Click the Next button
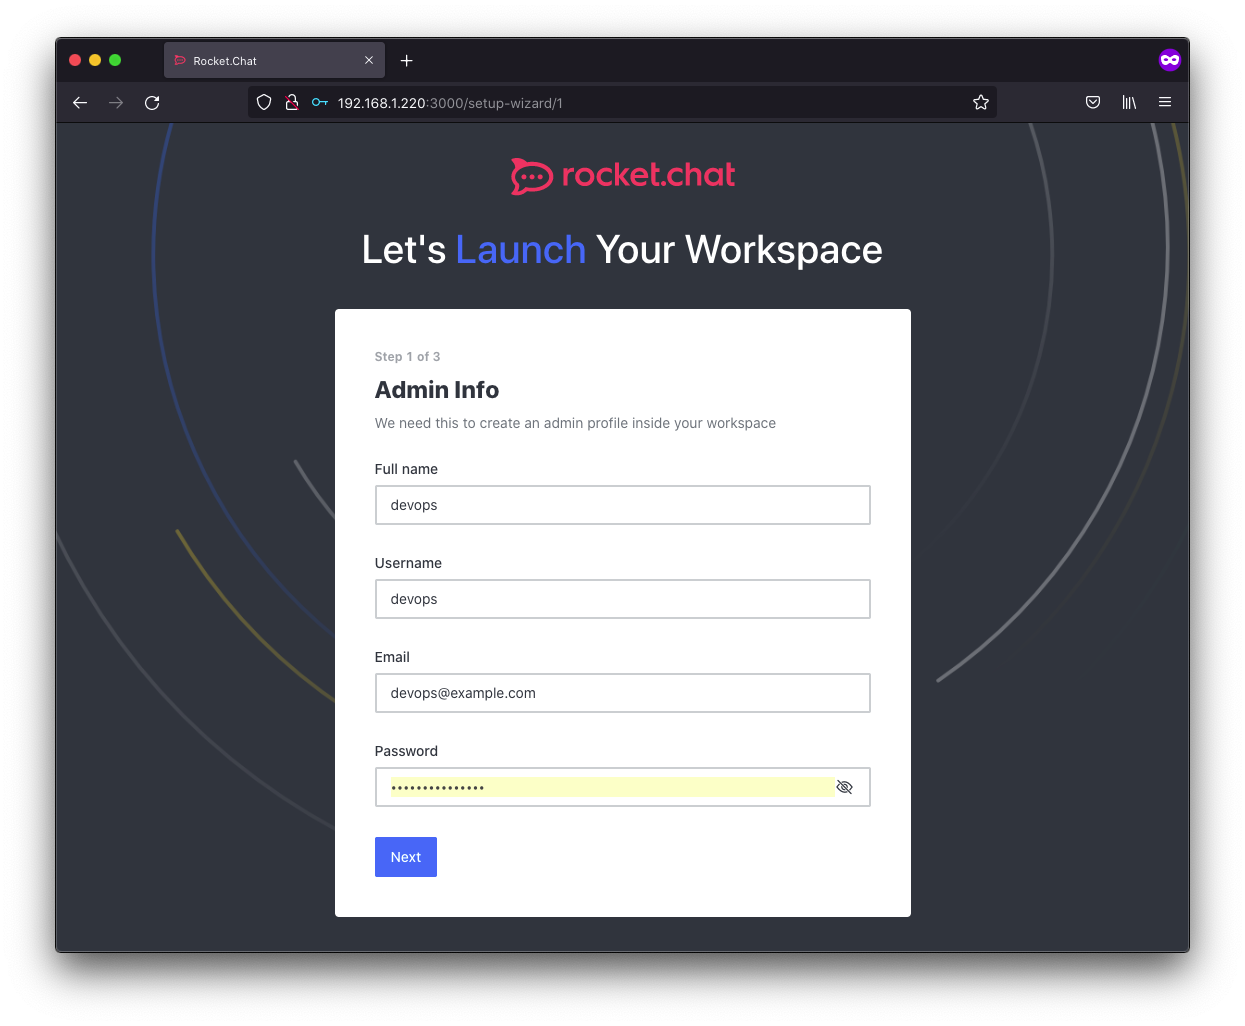 405,857
